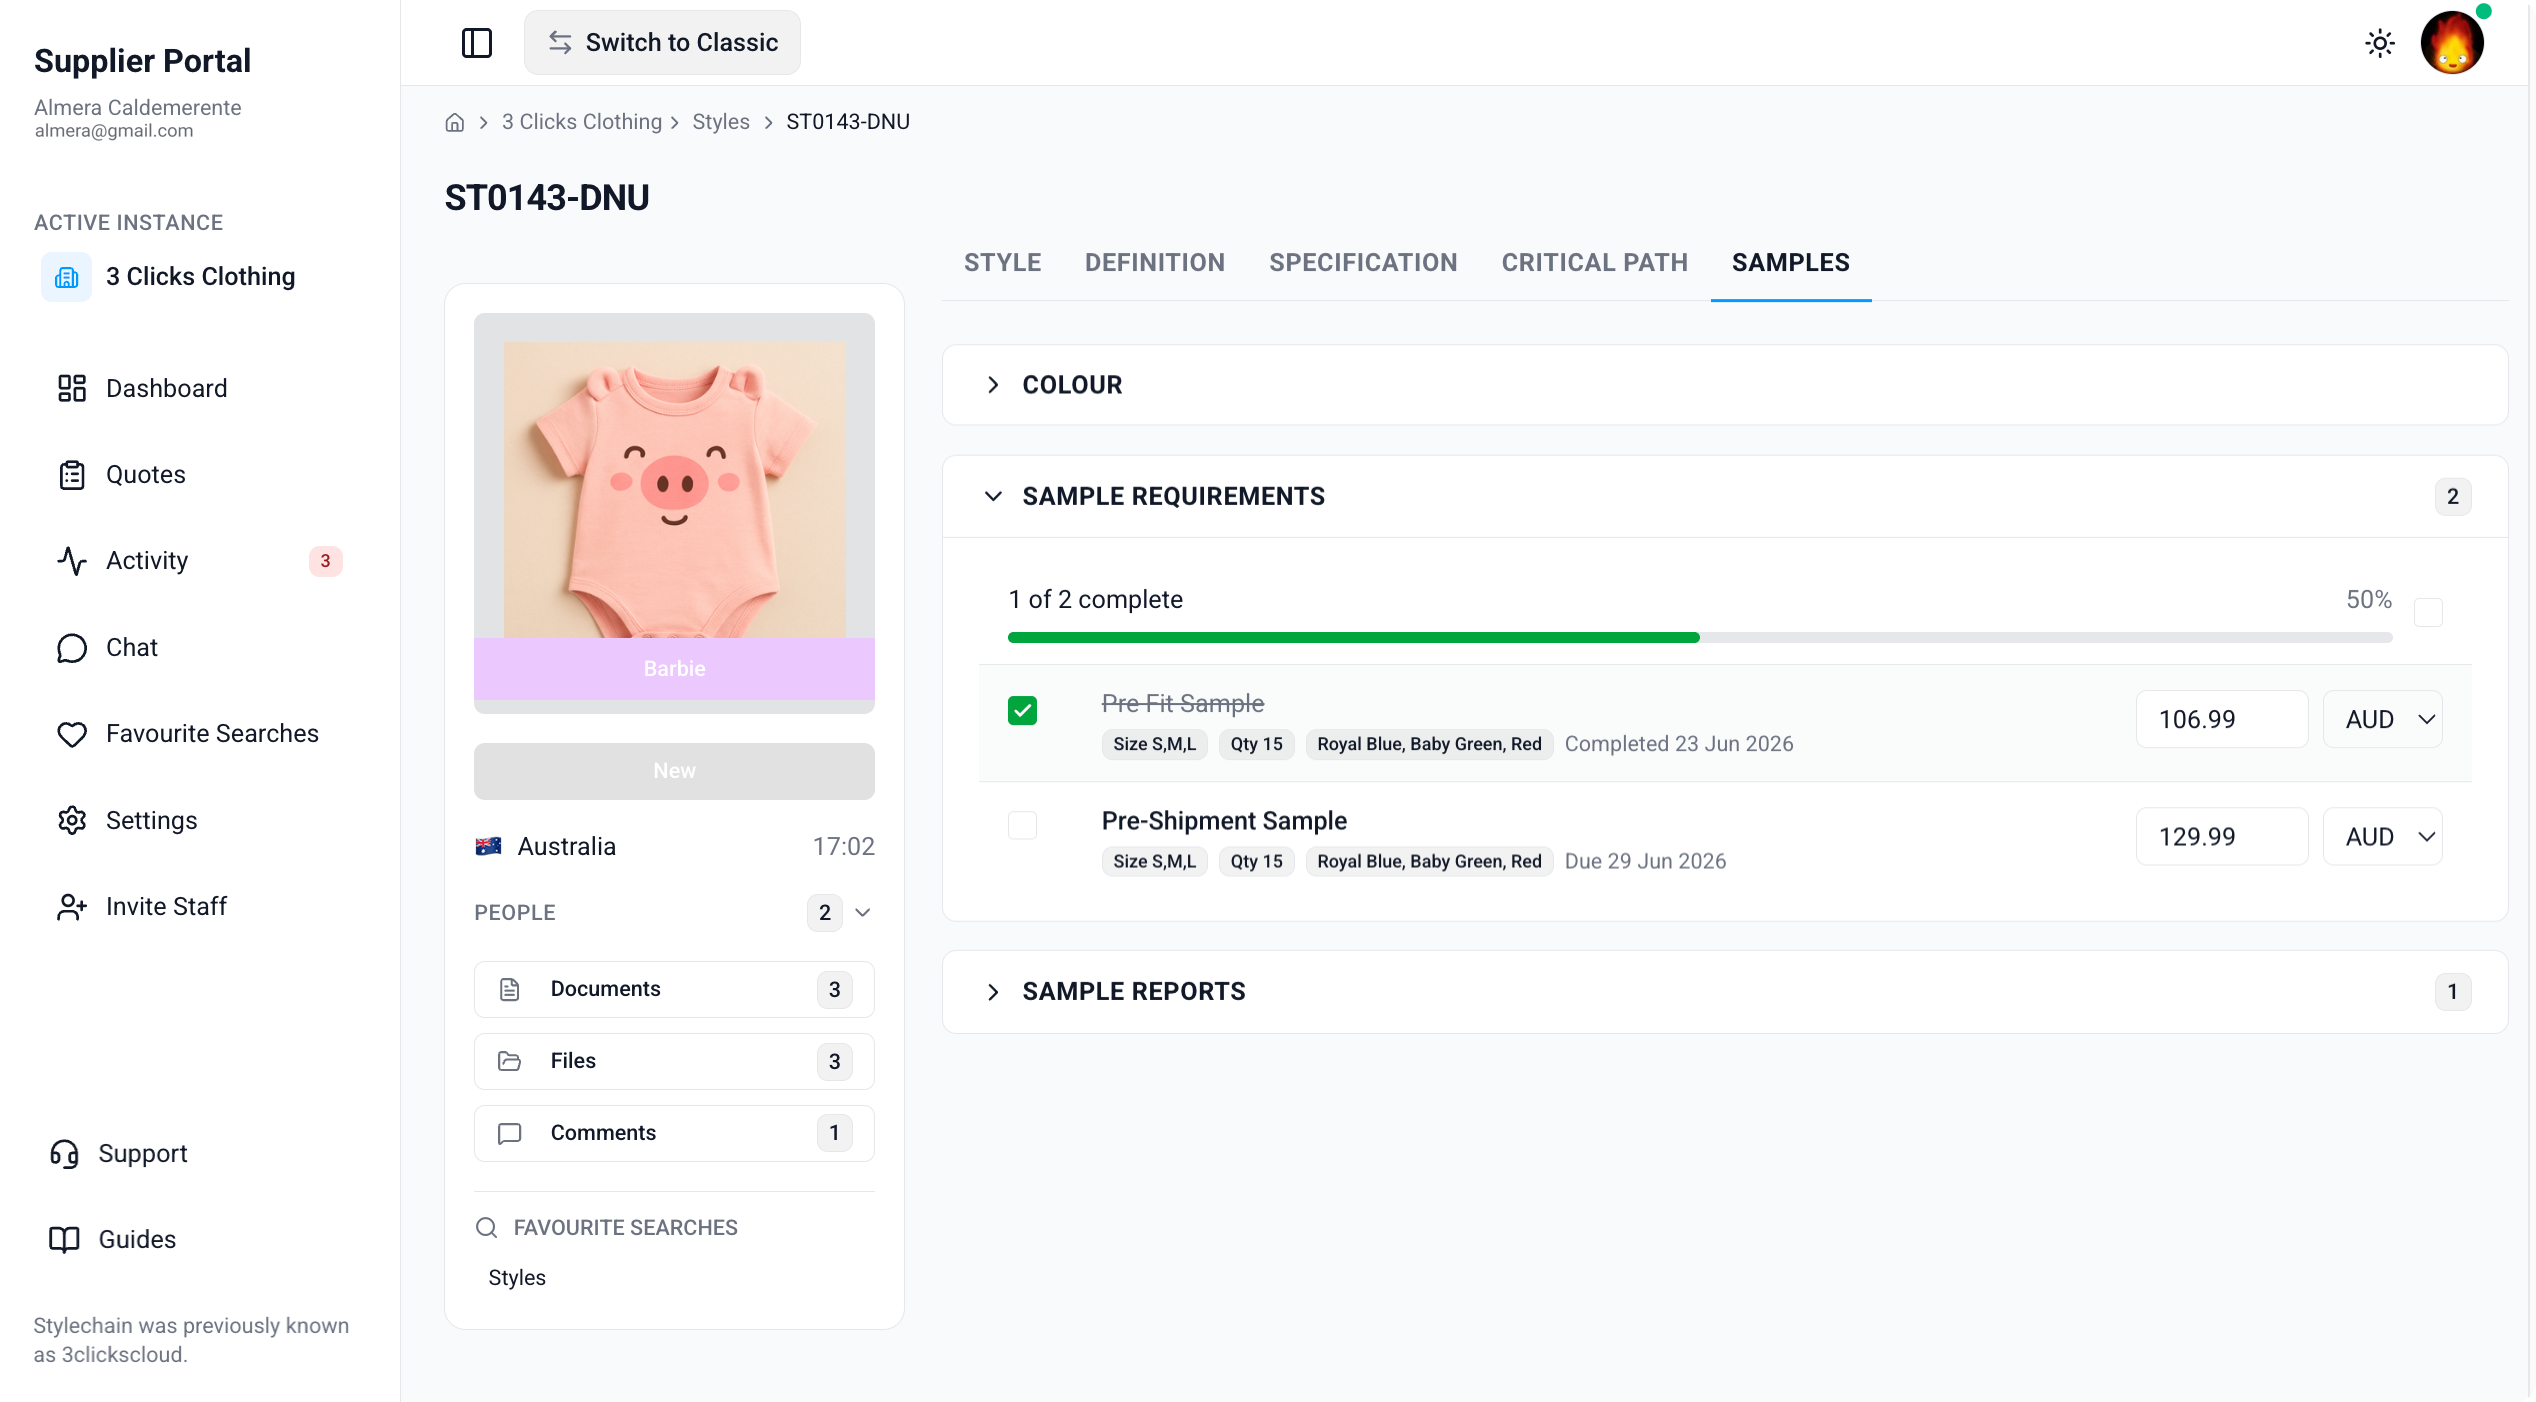Open Styles favourite search link
Screen dimensions: 2536x1402
click(x=517, y=1279)
